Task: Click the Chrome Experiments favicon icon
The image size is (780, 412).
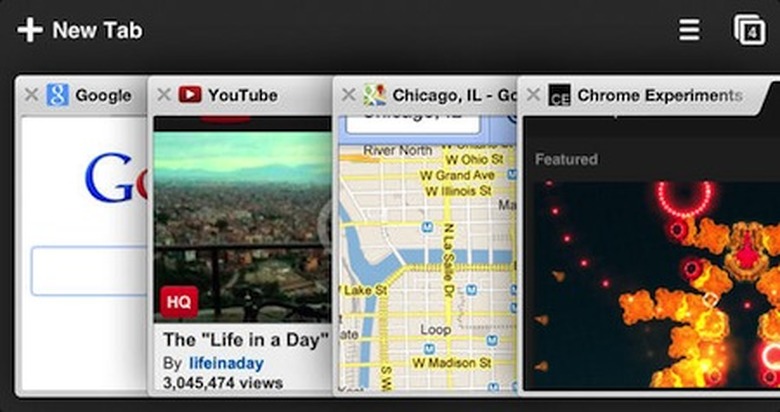Action: click(560, 95)
